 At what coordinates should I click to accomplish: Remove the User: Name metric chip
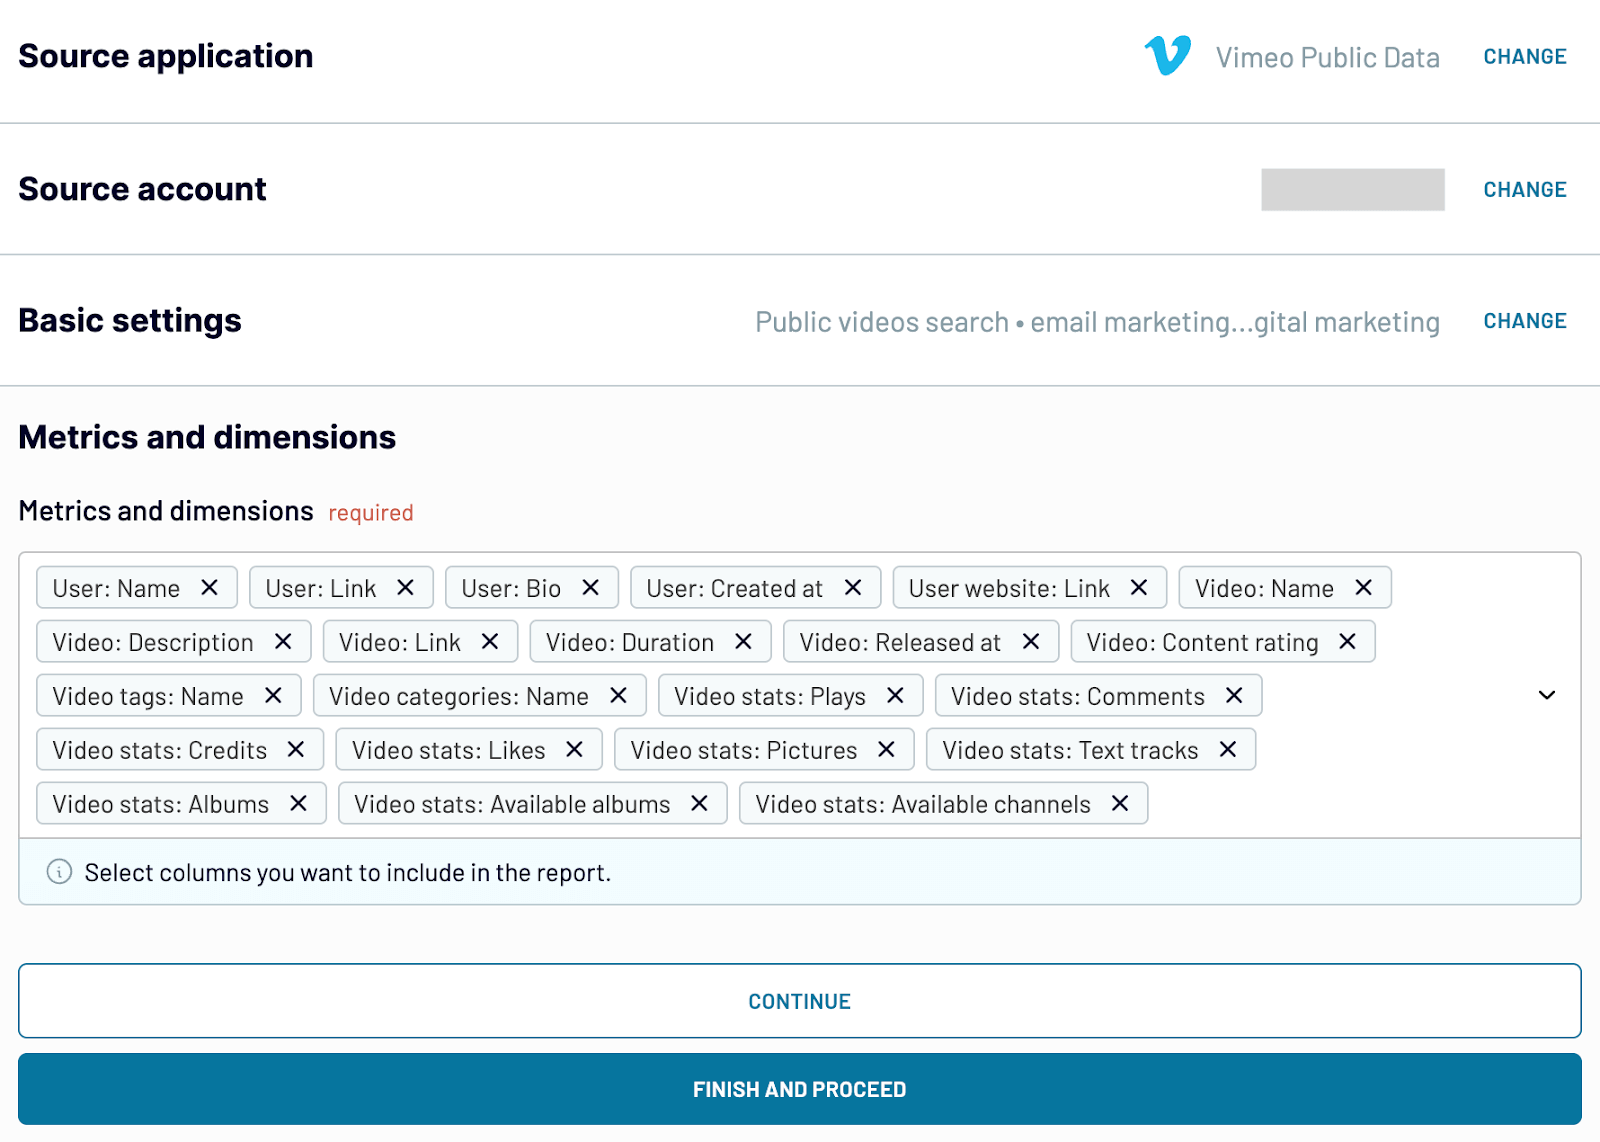[210, 588]
